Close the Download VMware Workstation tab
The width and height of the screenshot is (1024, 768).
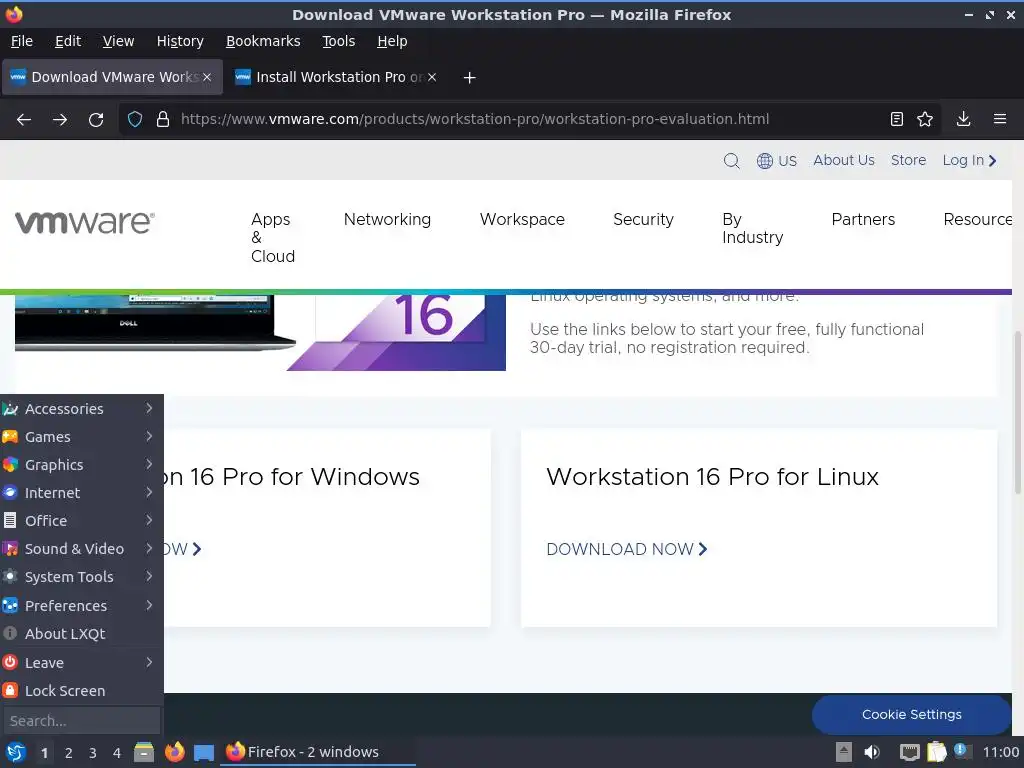pyautogui.click(x=207, y=77)
